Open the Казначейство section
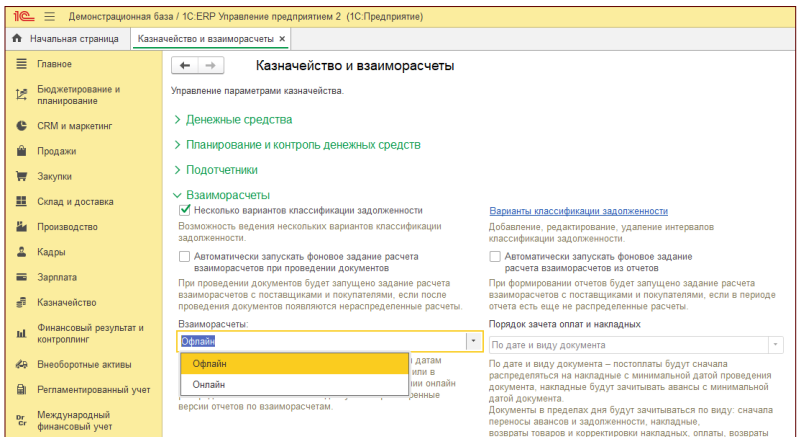The width and height of the screenshot is (802, 437). [66, 302]
